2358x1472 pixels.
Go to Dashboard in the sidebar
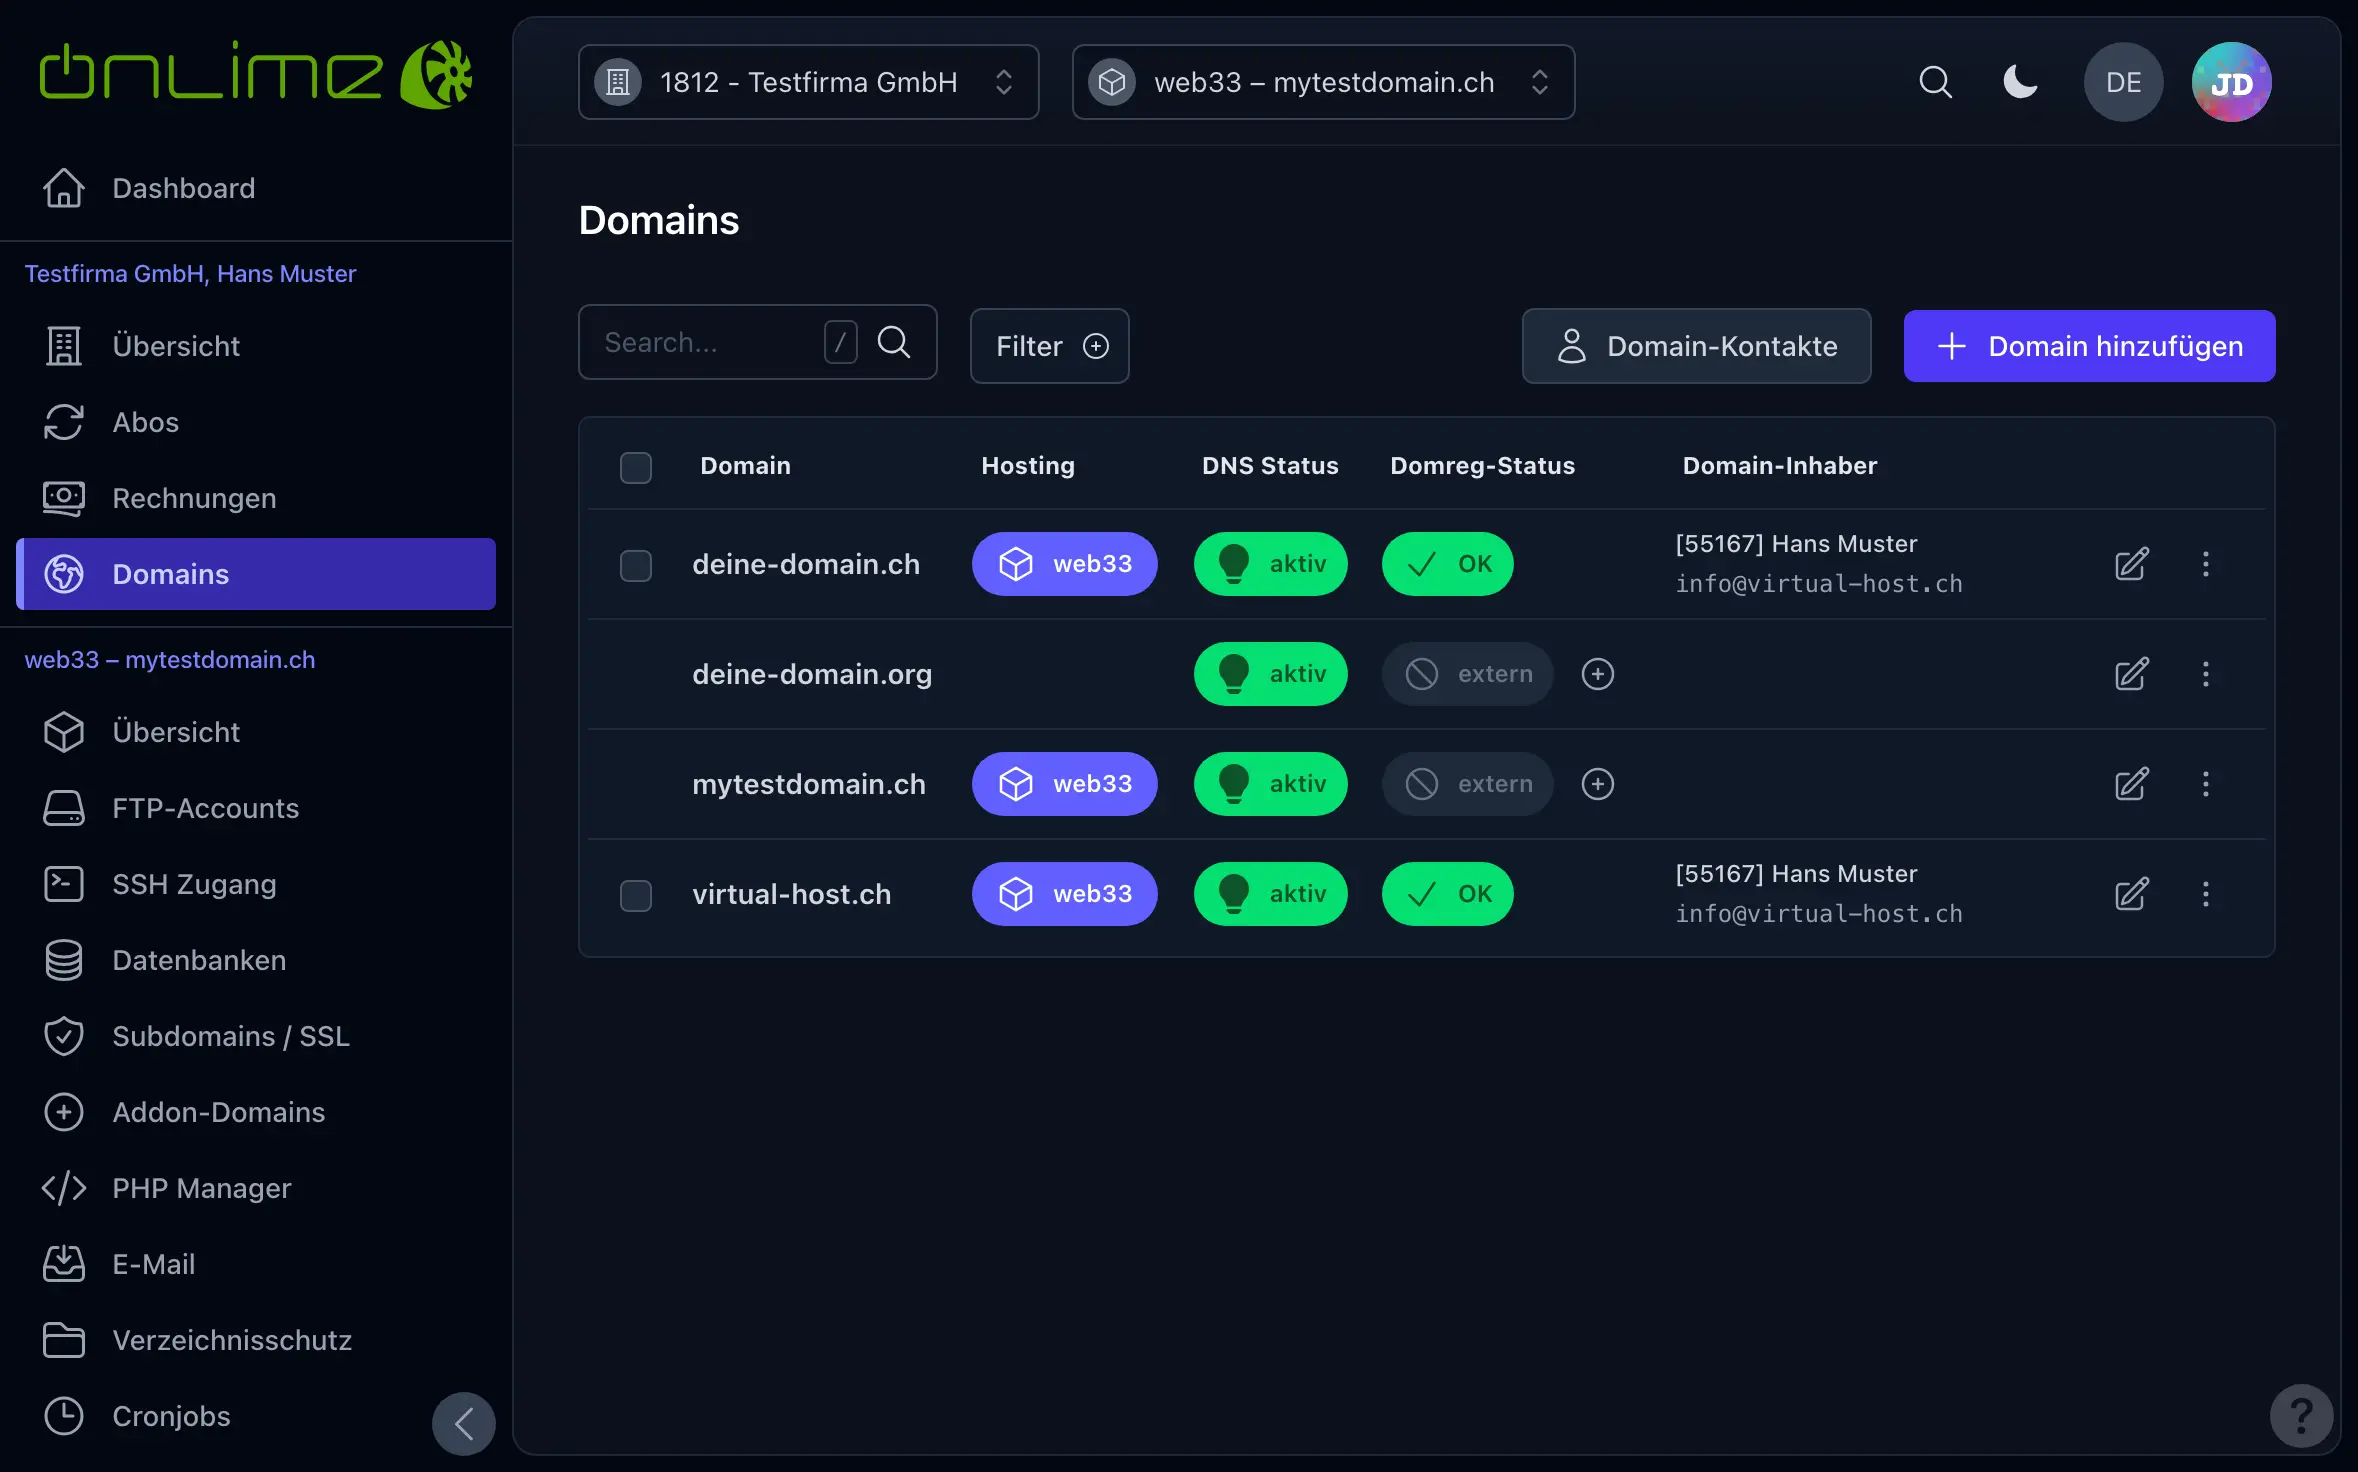(256, 188)
